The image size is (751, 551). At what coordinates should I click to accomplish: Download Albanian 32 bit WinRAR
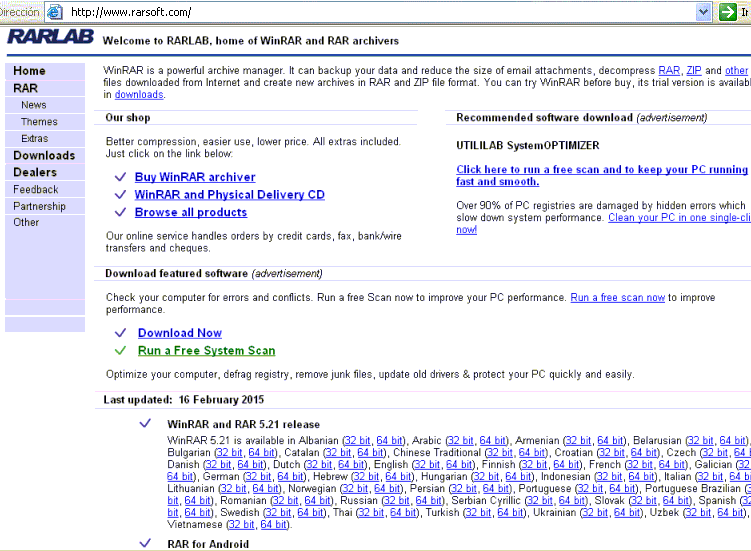[x=357, y=440]
